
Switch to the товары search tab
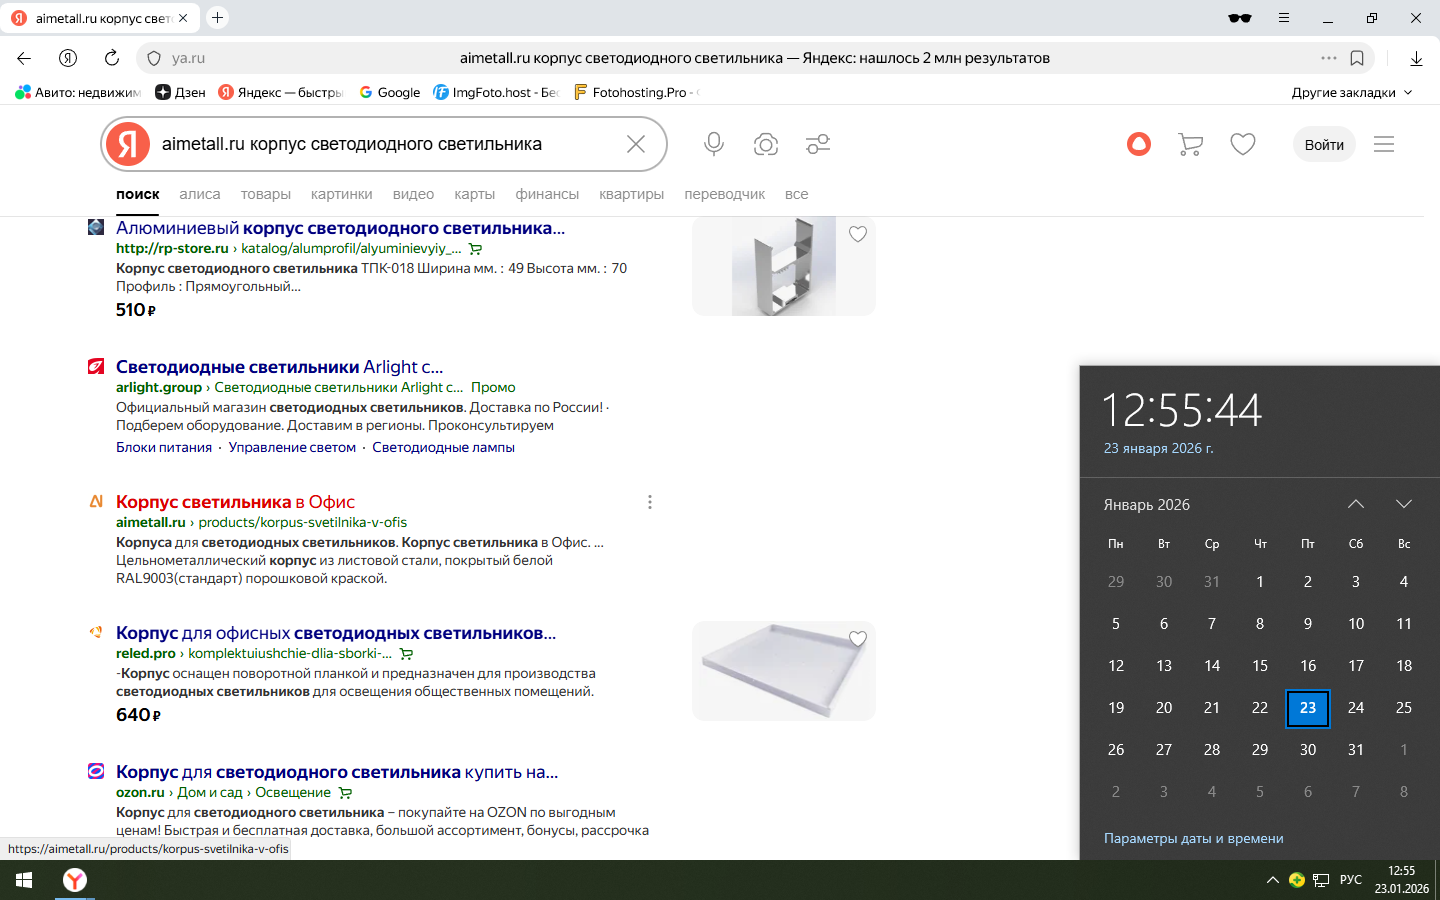pos(266,194)
